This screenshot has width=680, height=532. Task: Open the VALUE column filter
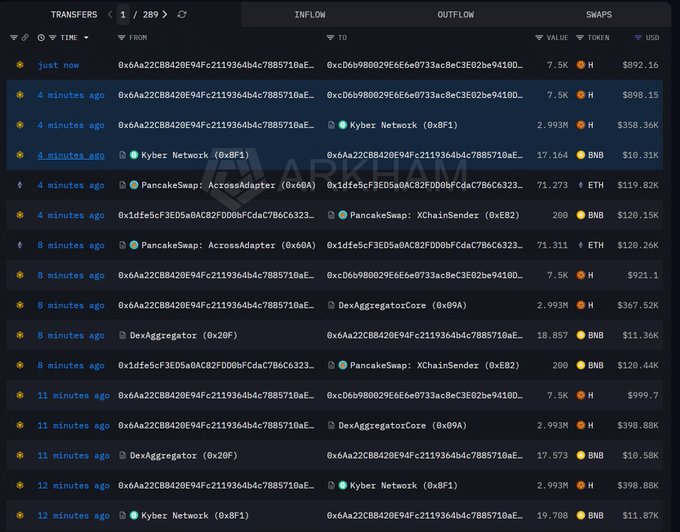point(539,38)
